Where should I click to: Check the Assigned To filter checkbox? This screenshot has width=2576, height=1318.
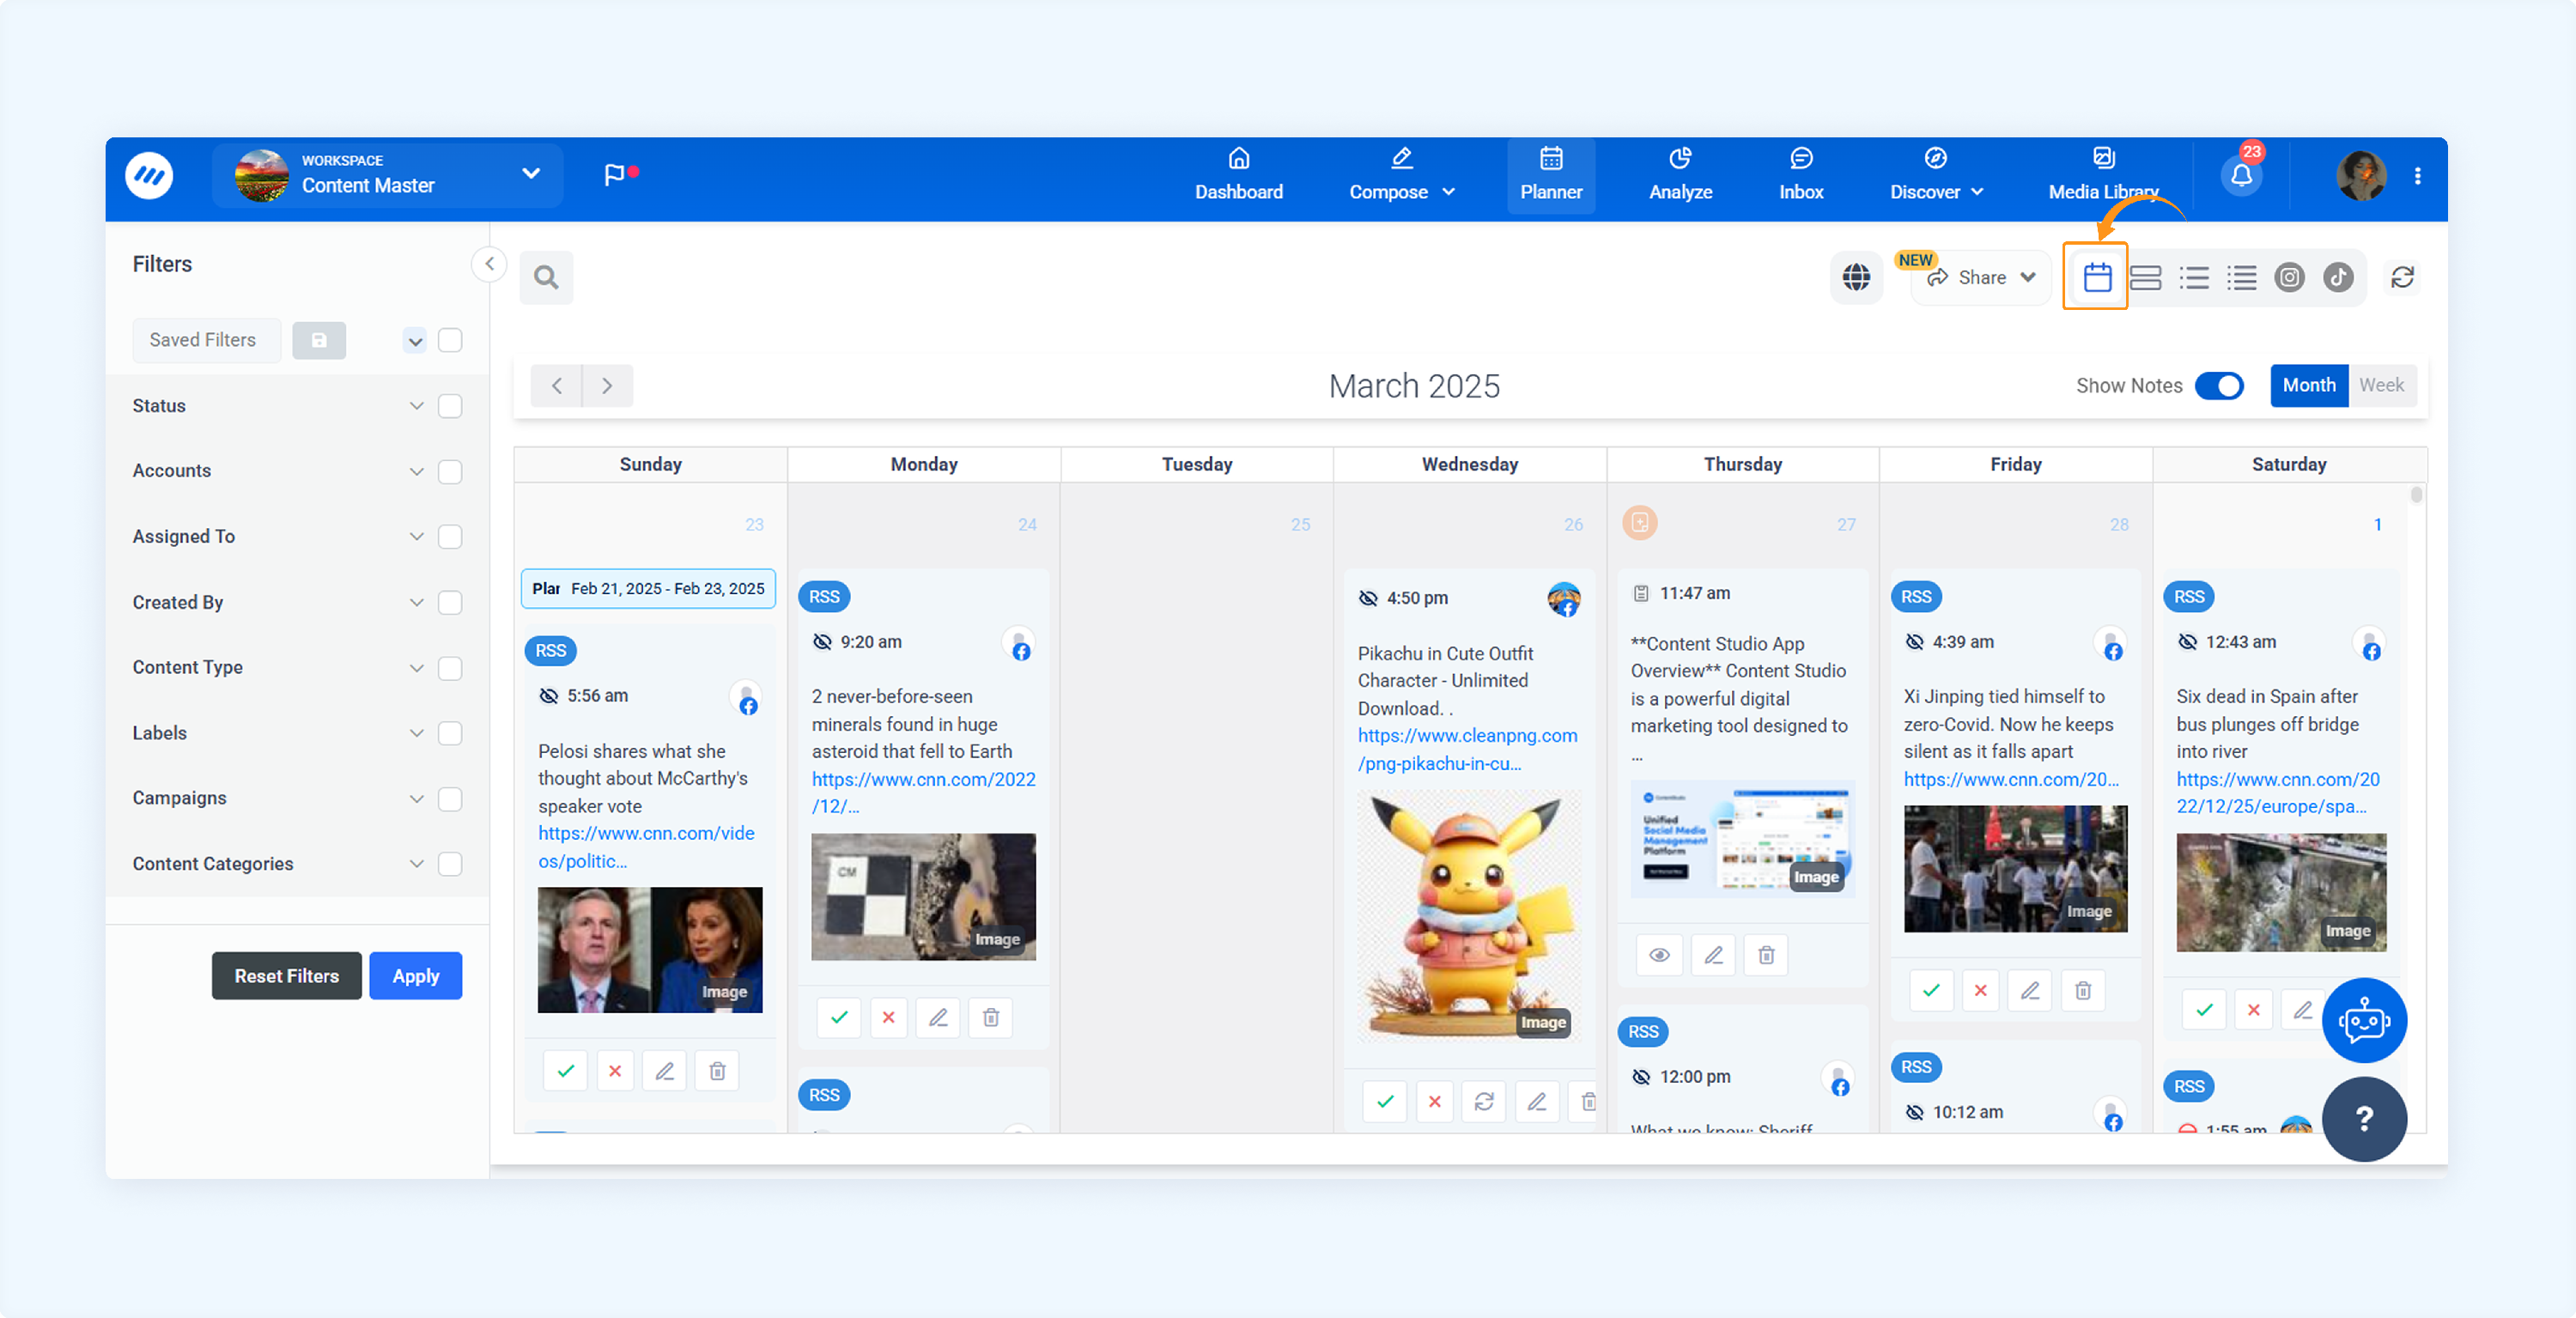point(450,537)
